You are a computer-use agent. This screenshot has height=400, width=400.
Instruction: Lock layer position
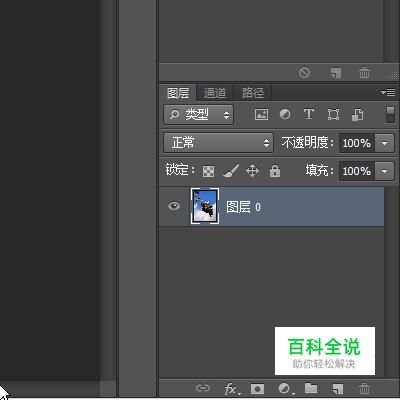[x=252, y=171]
